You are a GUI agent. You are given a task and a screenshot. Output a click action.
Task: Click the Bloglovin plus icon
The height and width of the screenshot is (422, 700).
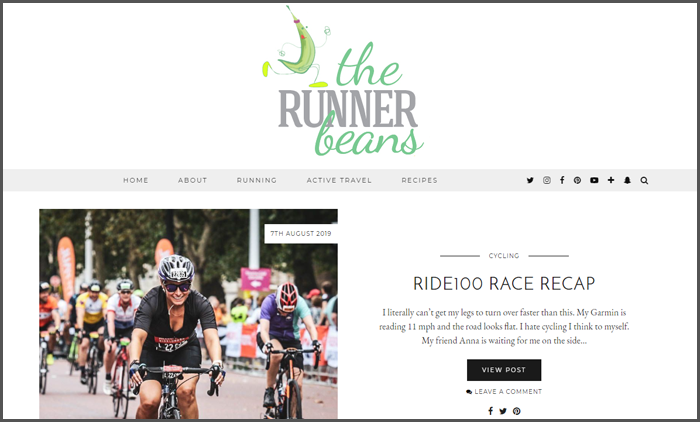[x=611, y=180]
